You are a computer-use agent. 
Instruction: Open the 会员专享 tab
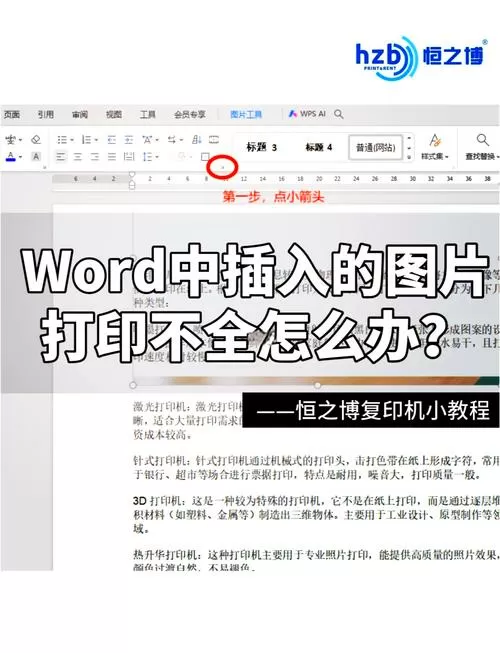[190, 114]
